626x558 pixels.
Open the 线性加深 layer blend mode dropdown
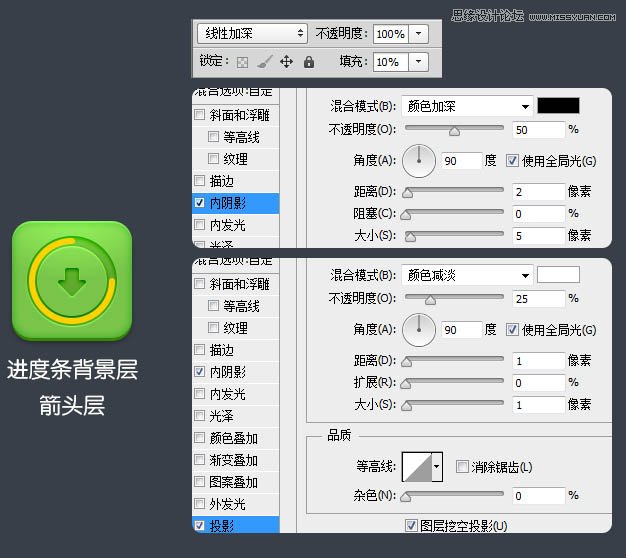pyautogui.click(x=252, y=34)
